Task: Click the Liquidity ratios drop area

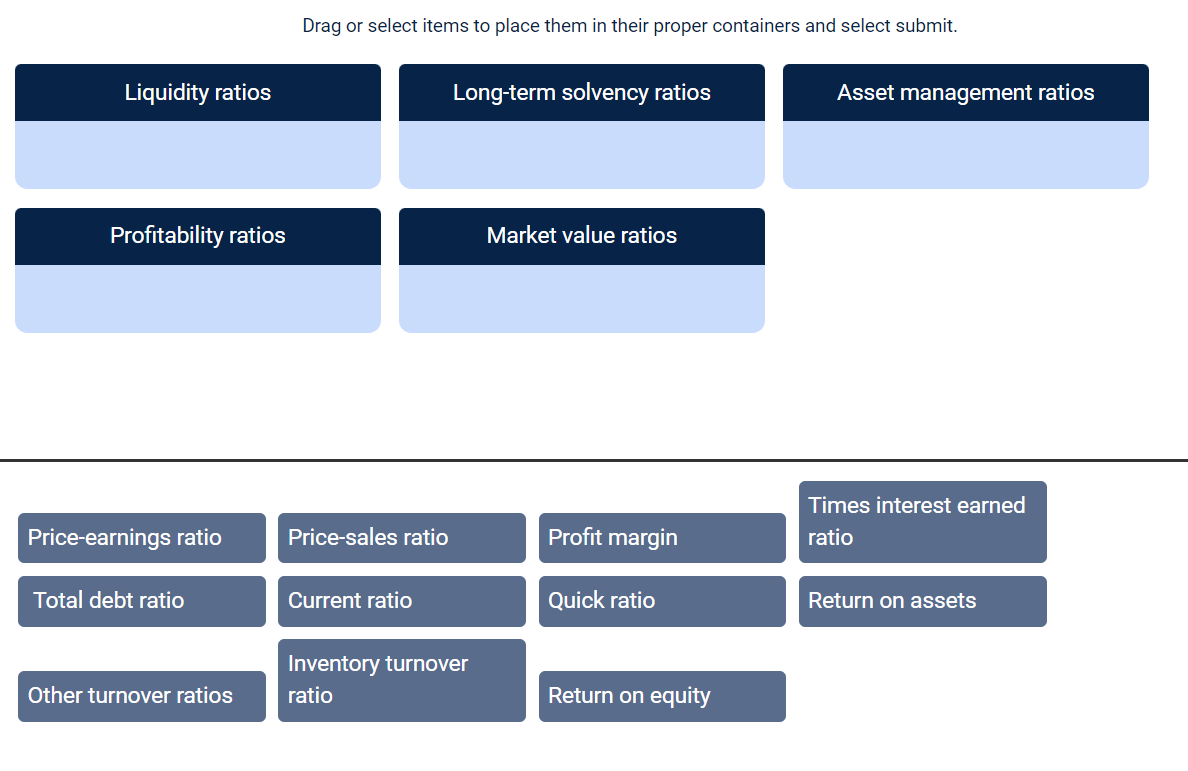Action: point(197,155)
